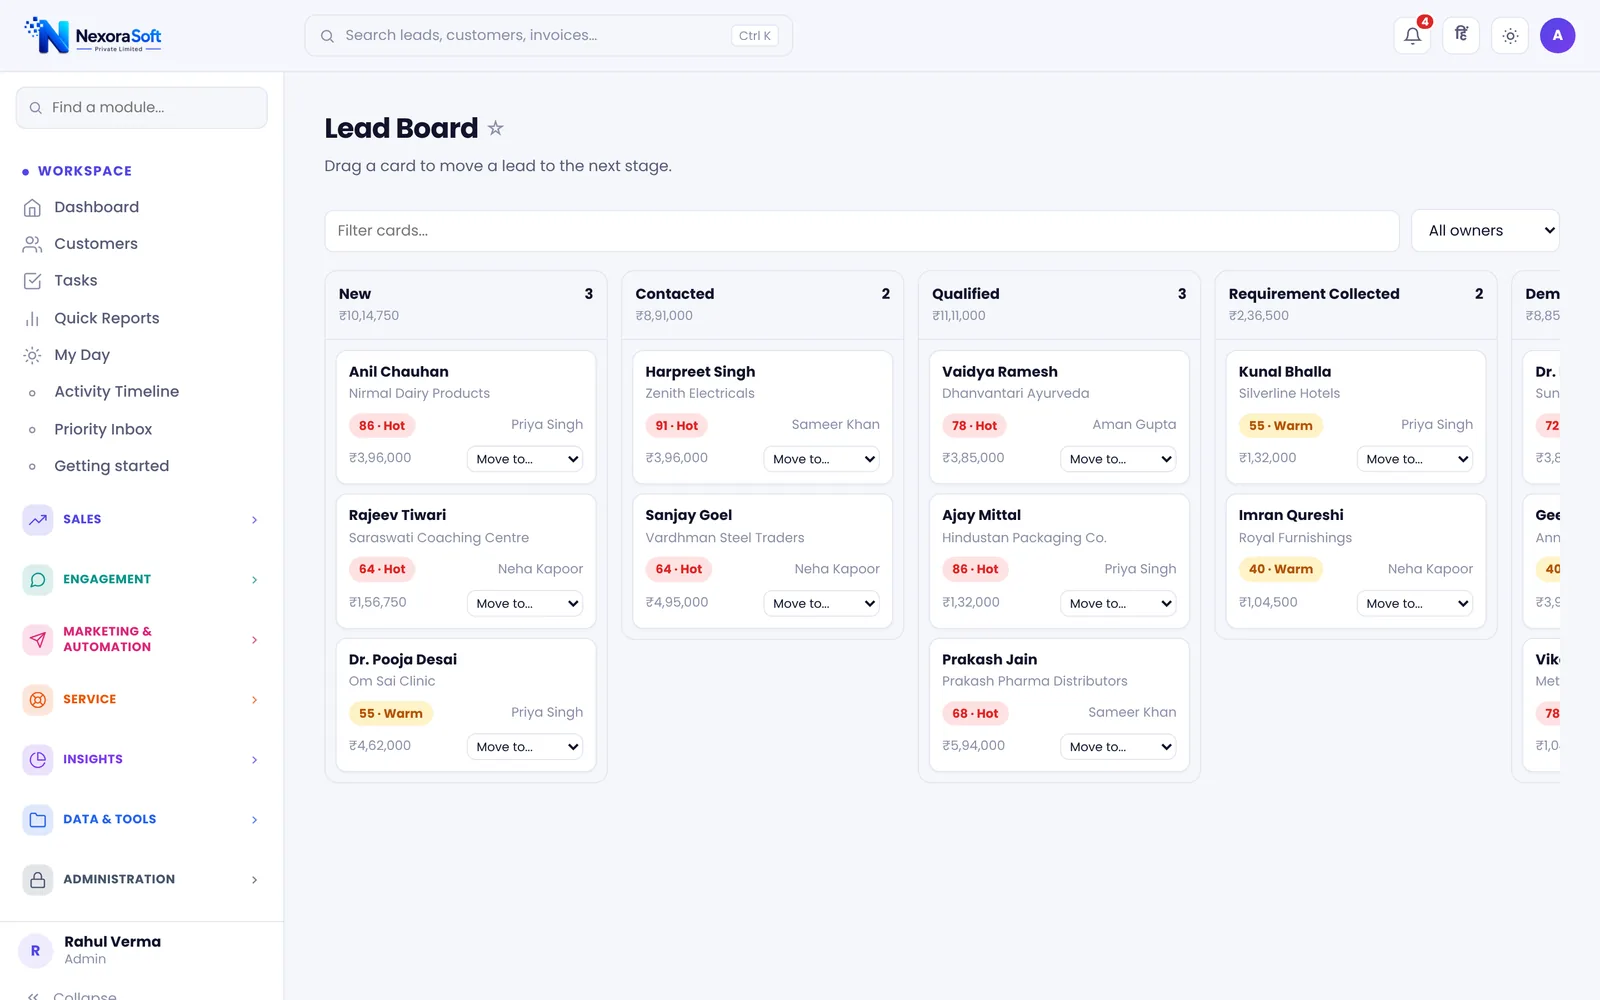Click the magnifier in Find a module

coord(36,108)
